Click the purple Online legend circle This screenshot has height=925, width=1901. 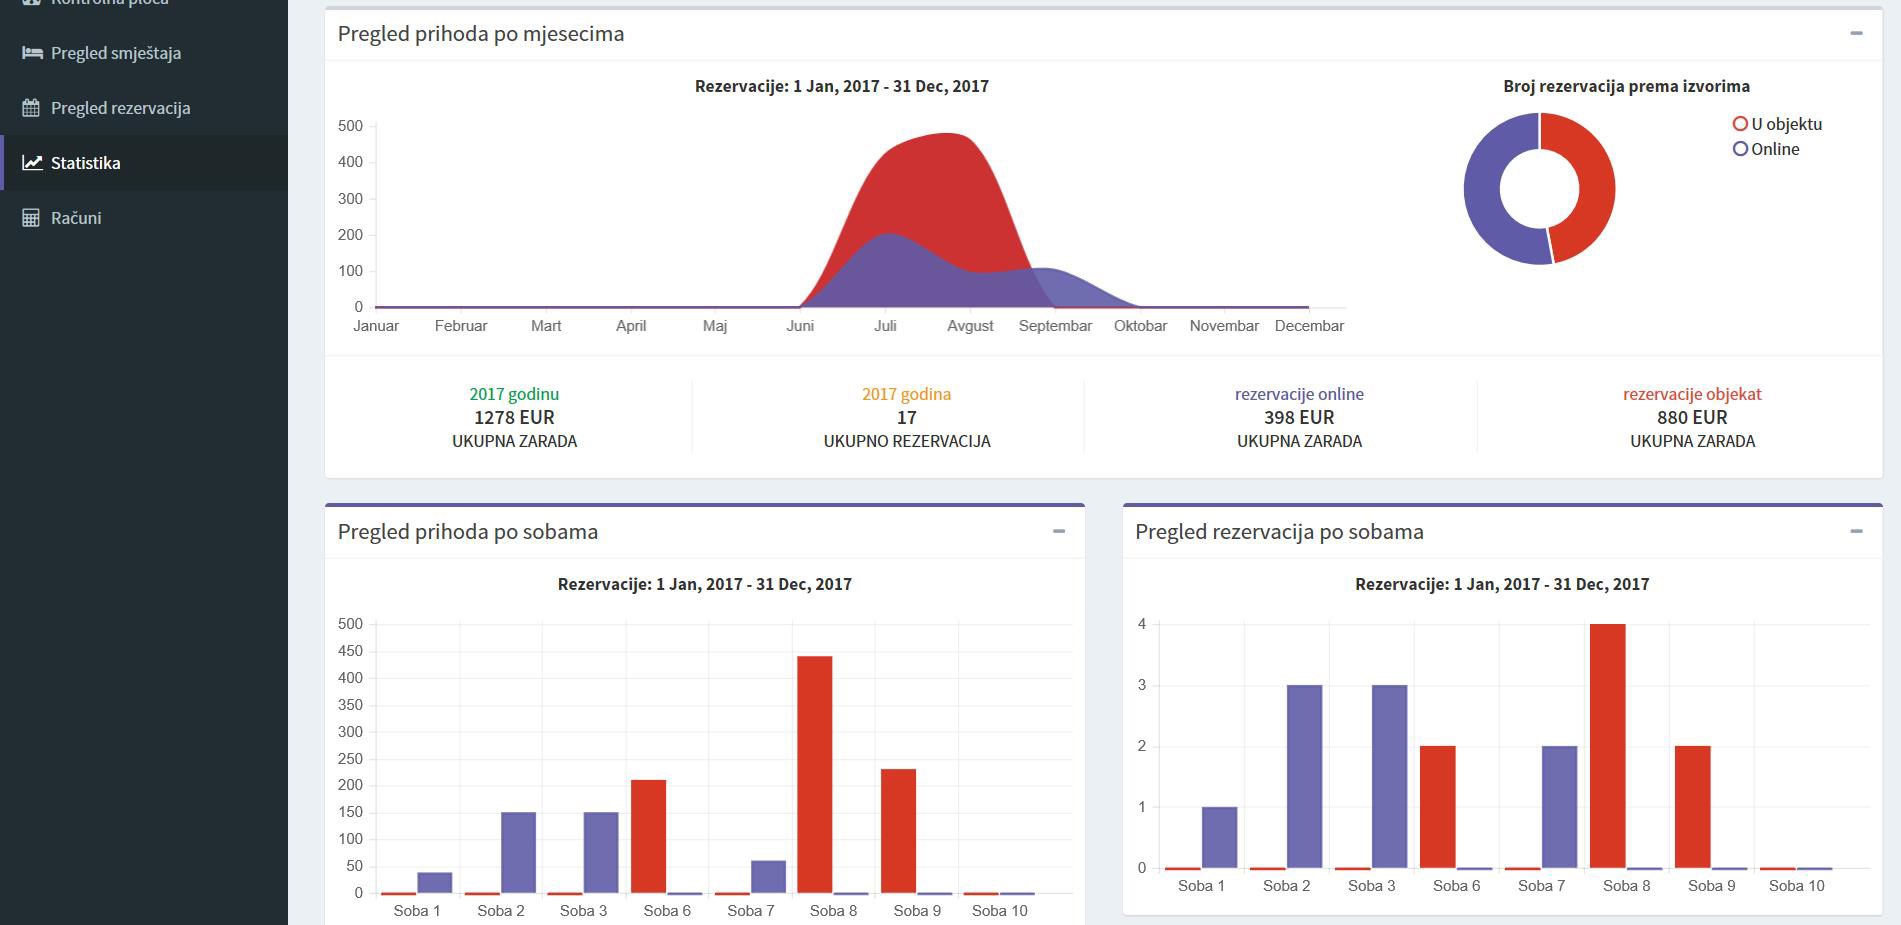click(1740, 149)
